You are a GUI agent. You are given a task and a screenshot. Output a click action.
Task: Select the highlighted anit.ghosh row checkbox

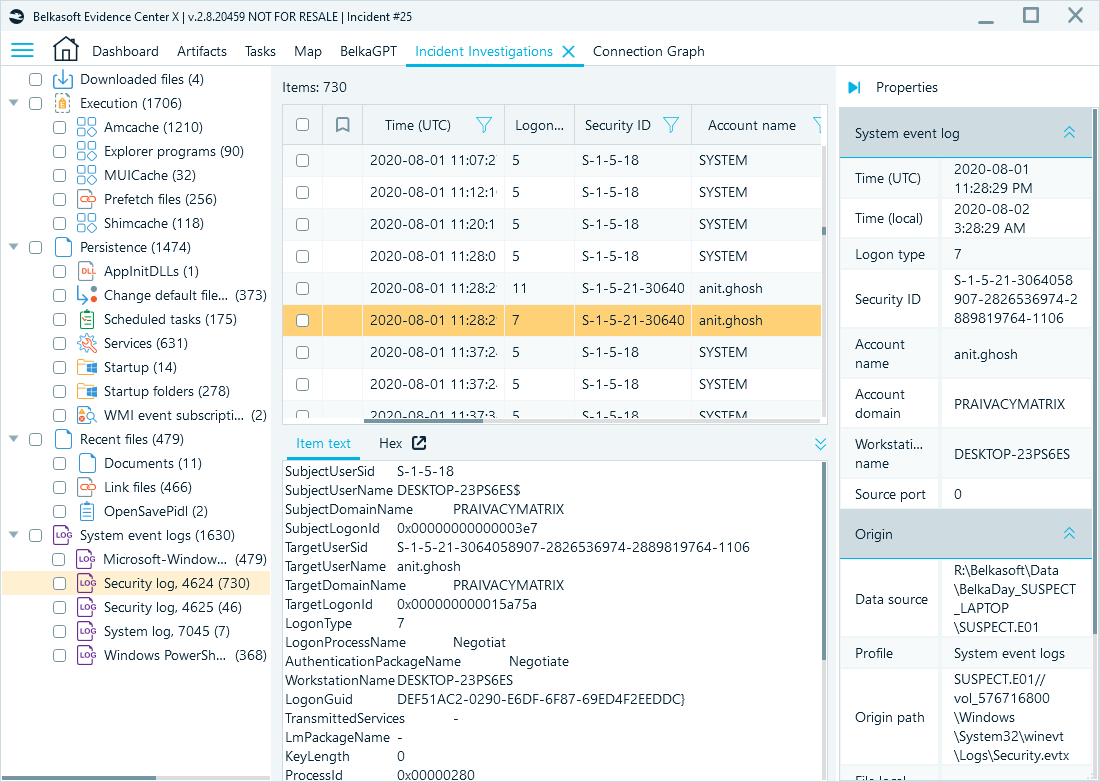[303, 320]
